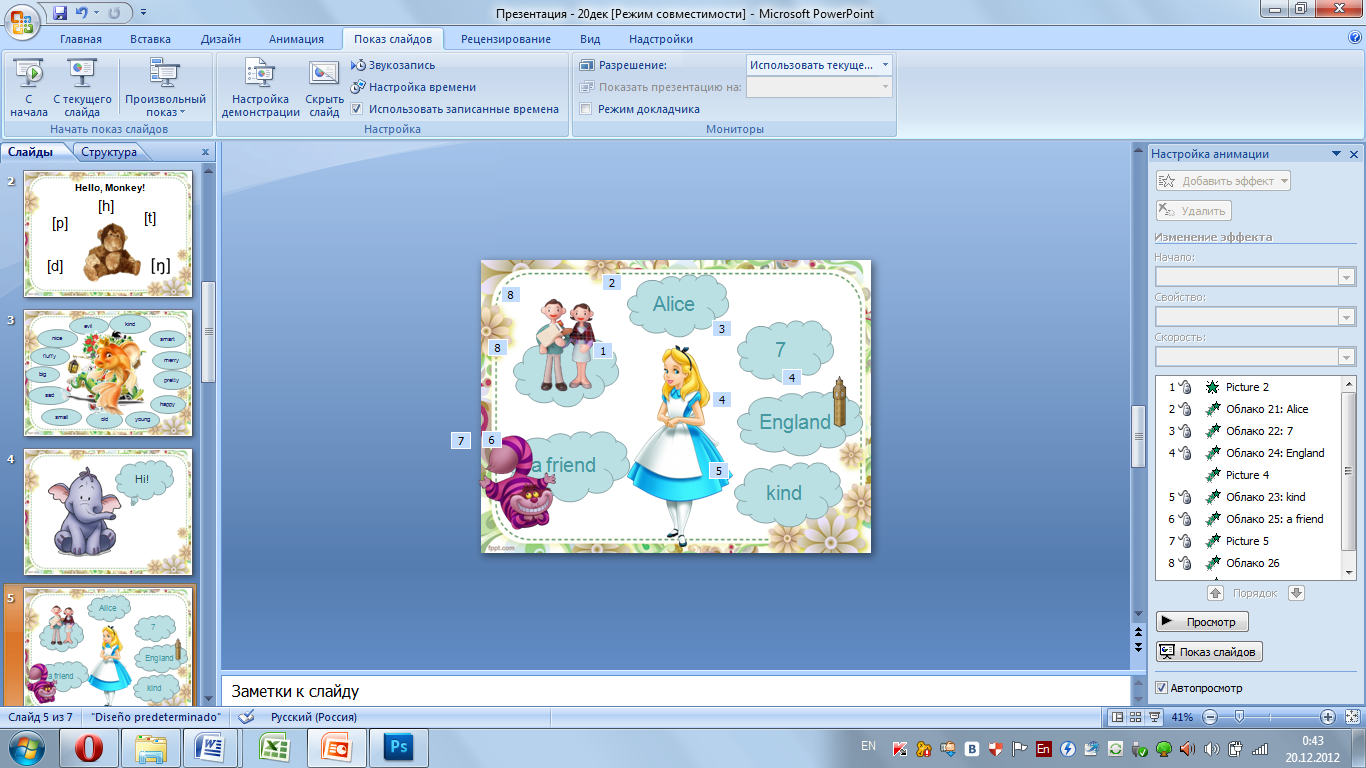The width and height of the screenshot is (1366, 768).
Task: Open the Вид ribbon tab
Action: (590, 39)
